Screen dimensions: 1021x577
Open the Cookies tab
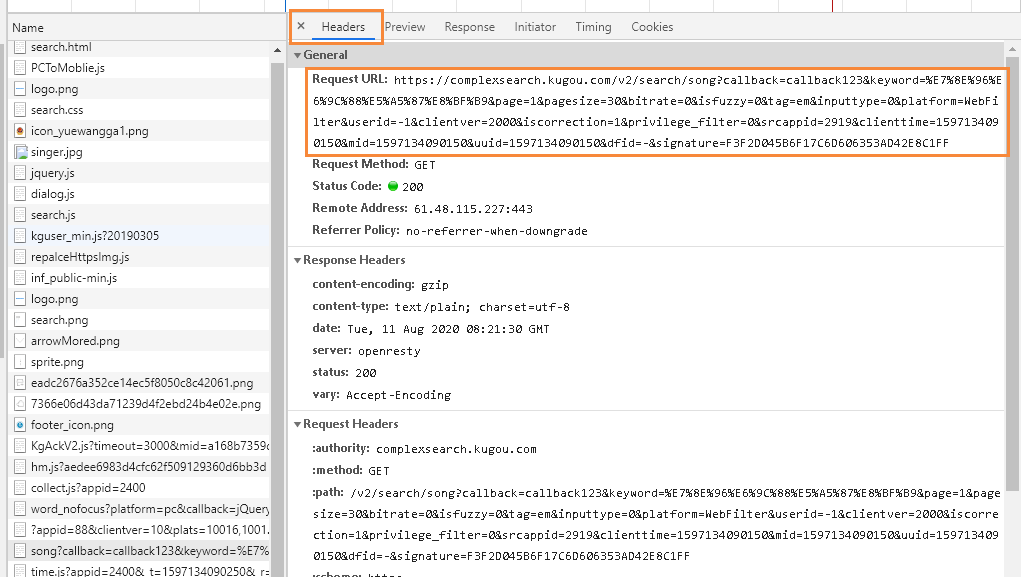[x=652, y=27]
